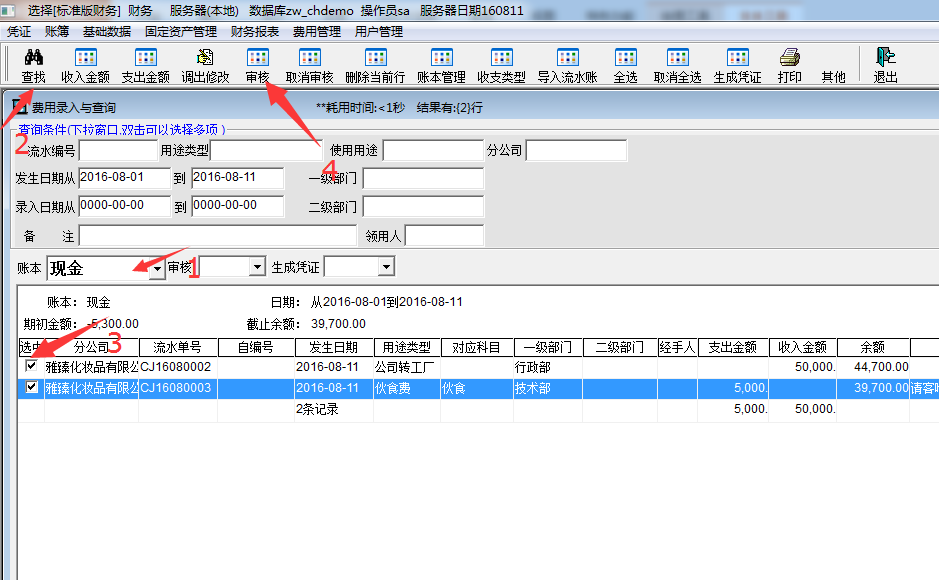Click the 收入金额 toolbar icon
The image size is (939, 580).
click(85, 65)
